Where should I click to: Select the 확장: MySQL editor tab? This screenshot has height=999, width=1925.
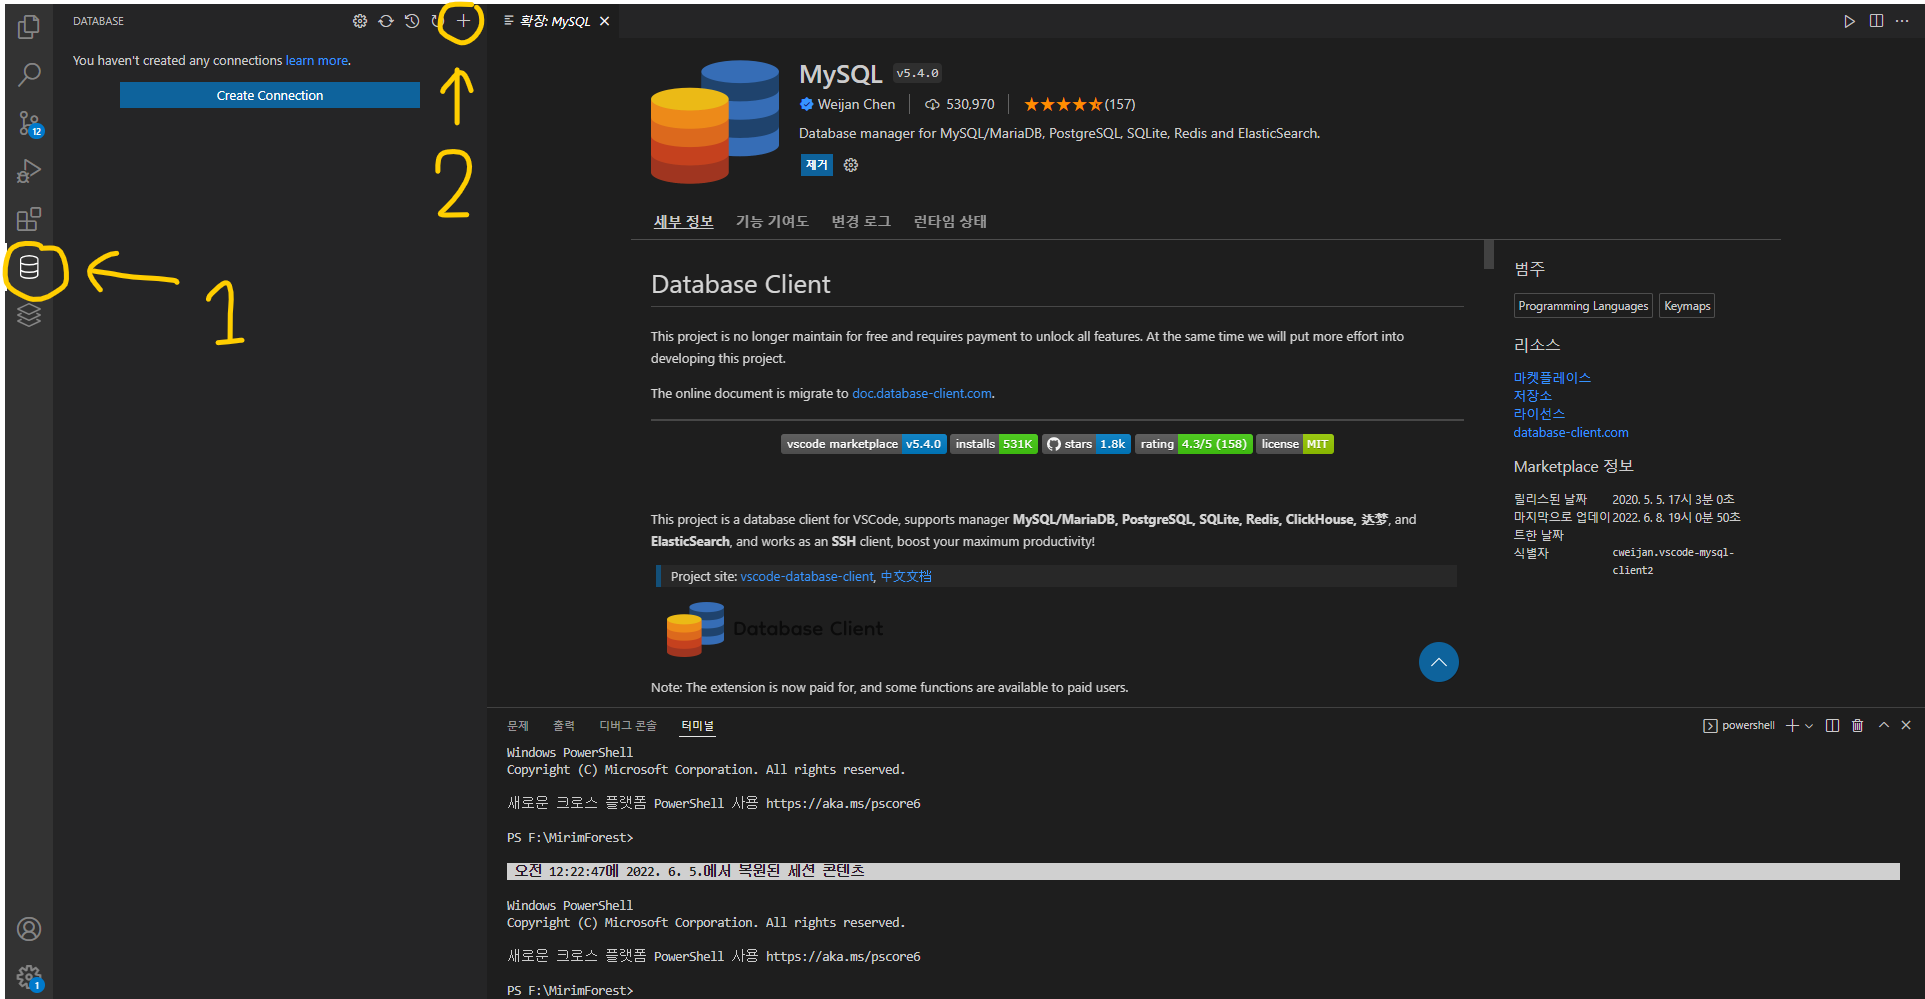pyautogui.click(x=555, y=21)
